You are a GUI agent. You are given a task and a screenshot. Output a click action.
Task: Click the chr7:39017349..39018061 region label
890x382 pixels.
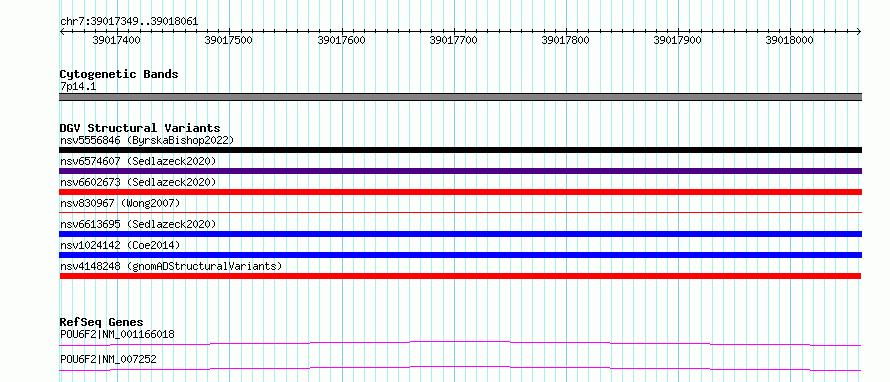(129, 22)
